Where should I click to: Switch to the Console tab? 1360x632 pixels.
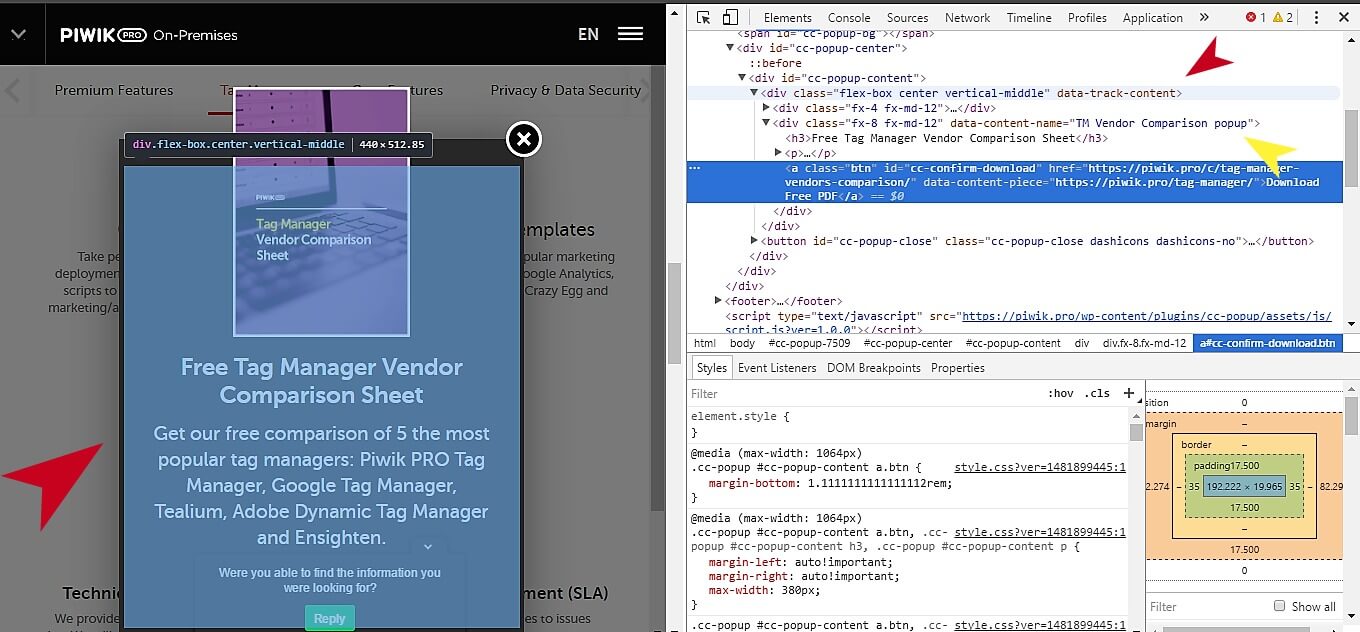click(x=848, y=17)
